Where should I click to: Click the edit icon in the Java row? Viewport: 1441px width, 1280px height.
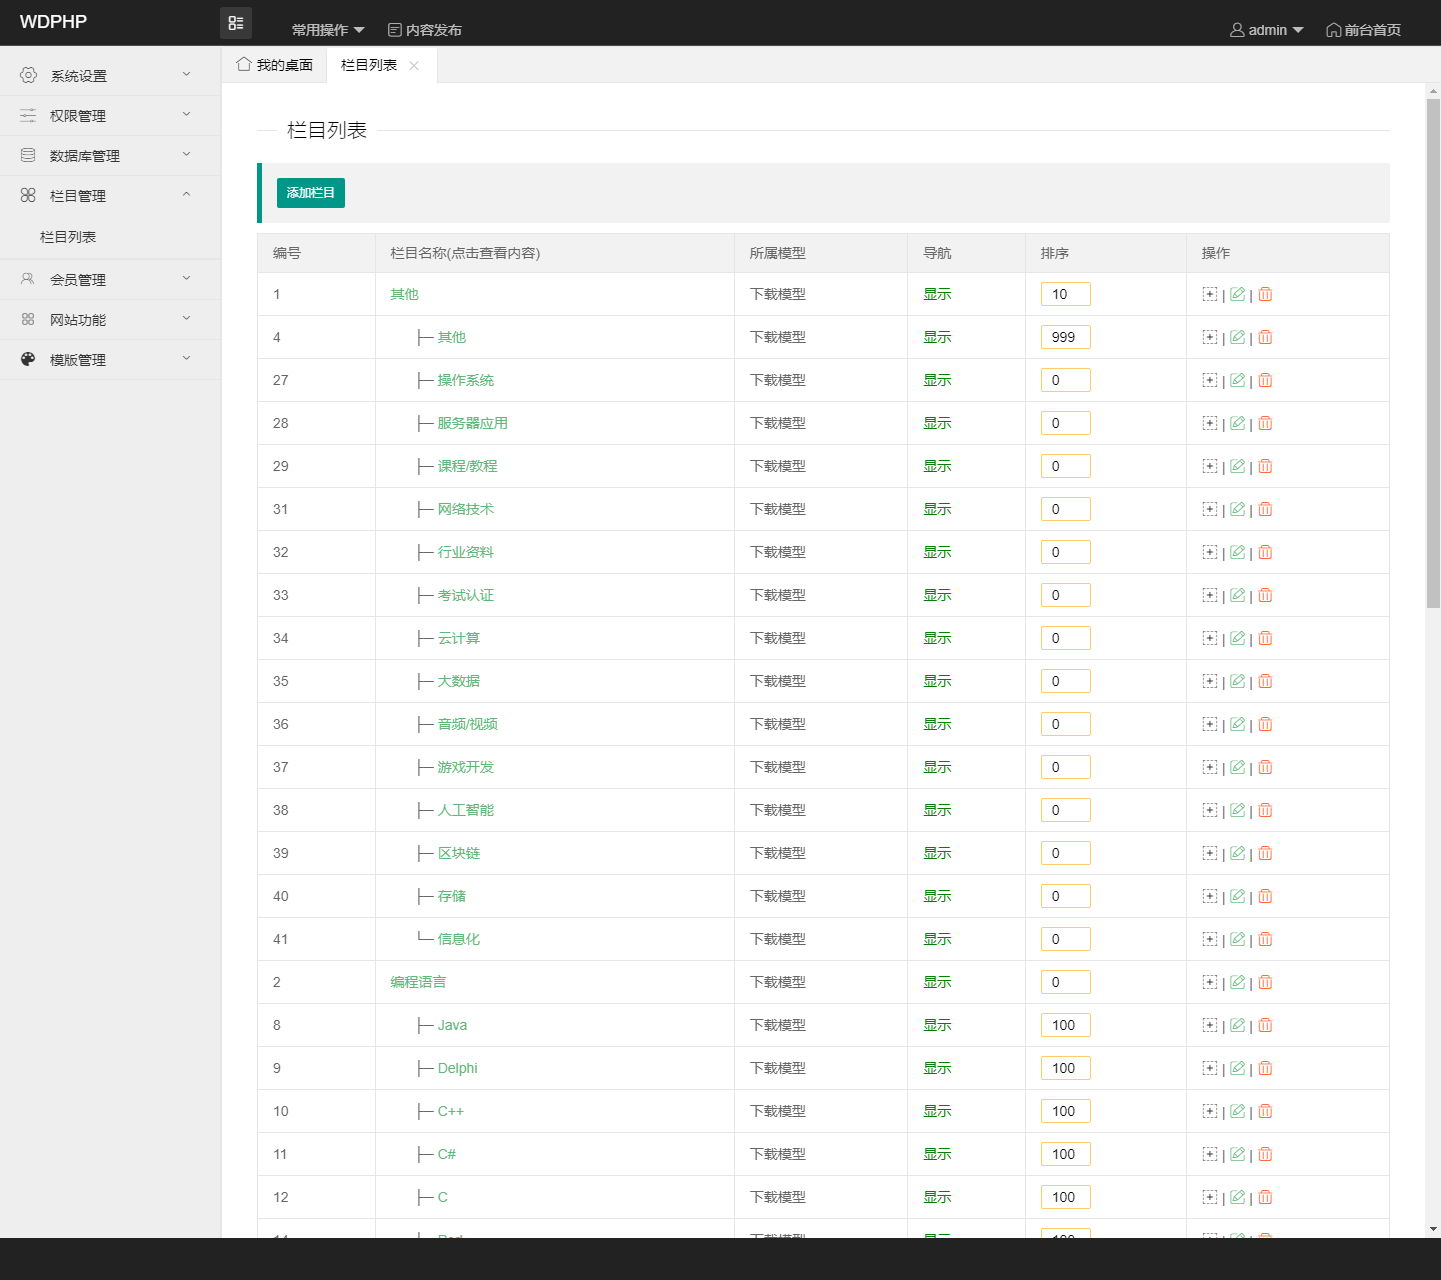tap(1238, 1025)
